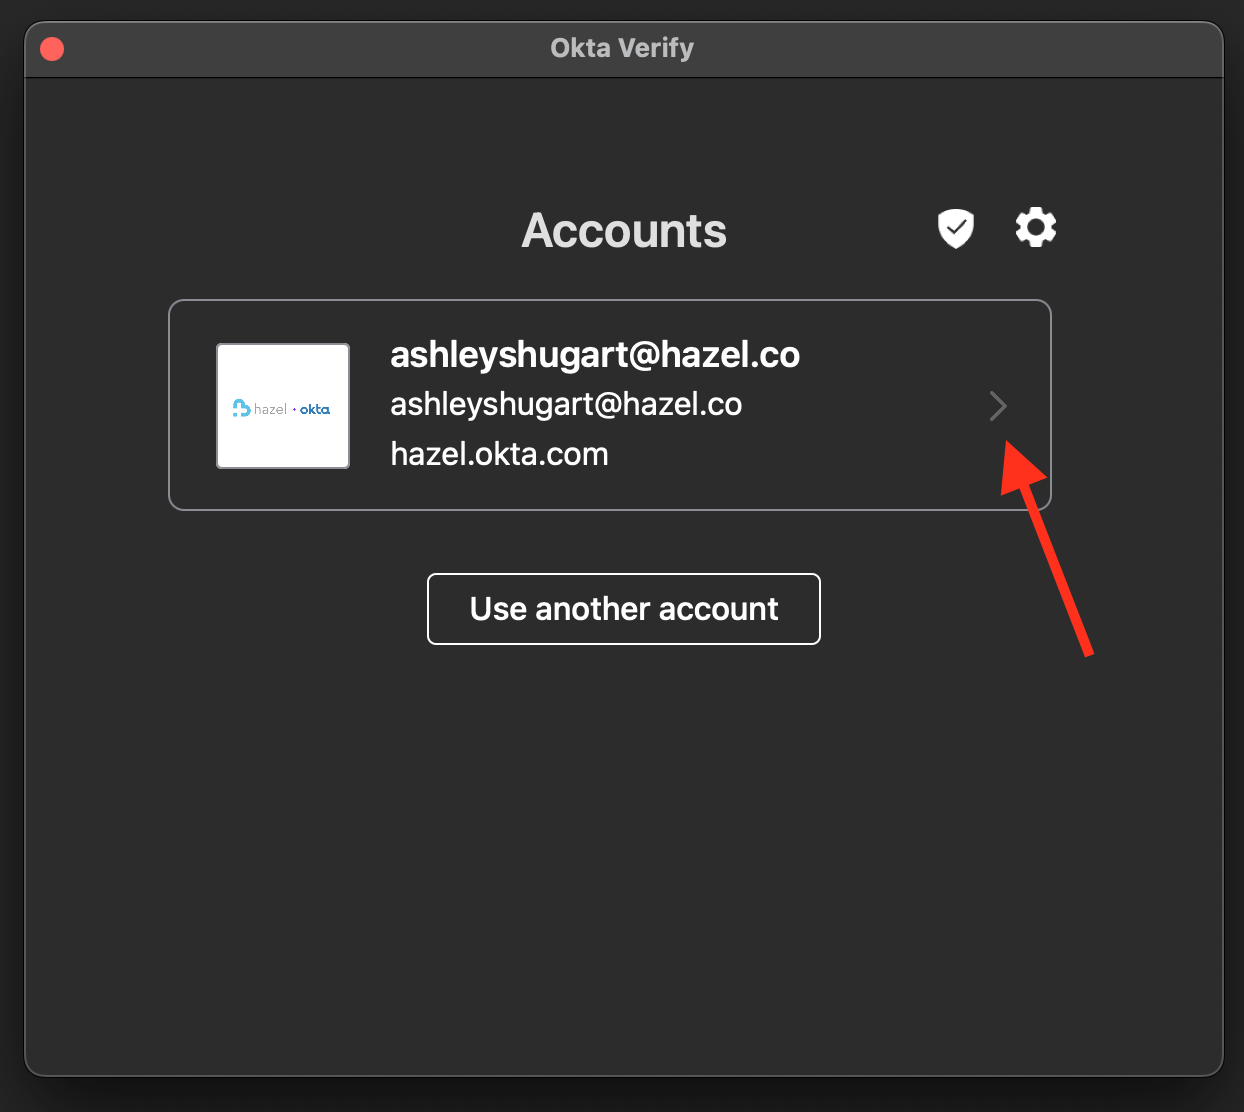Screen dimensions: 1244x1112
Task: Click the blank area below Use another account
Action: [622, 850]
